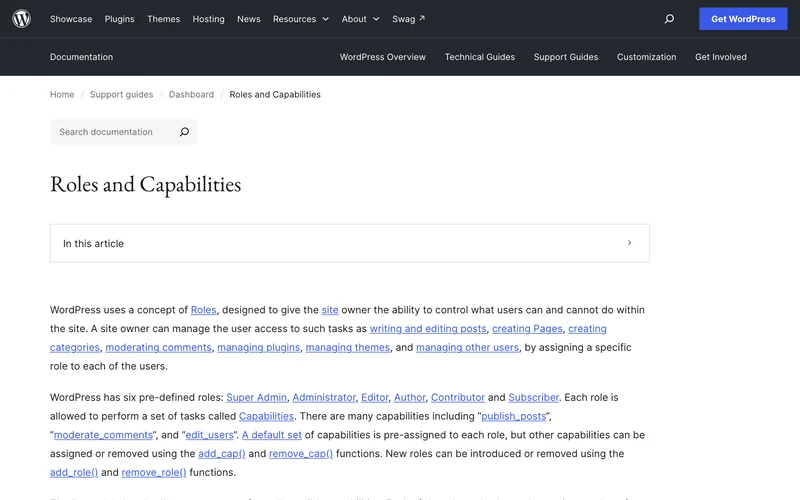800x500 pixels.
Task: Open writing and editing posts link
Action: [428, 329]
